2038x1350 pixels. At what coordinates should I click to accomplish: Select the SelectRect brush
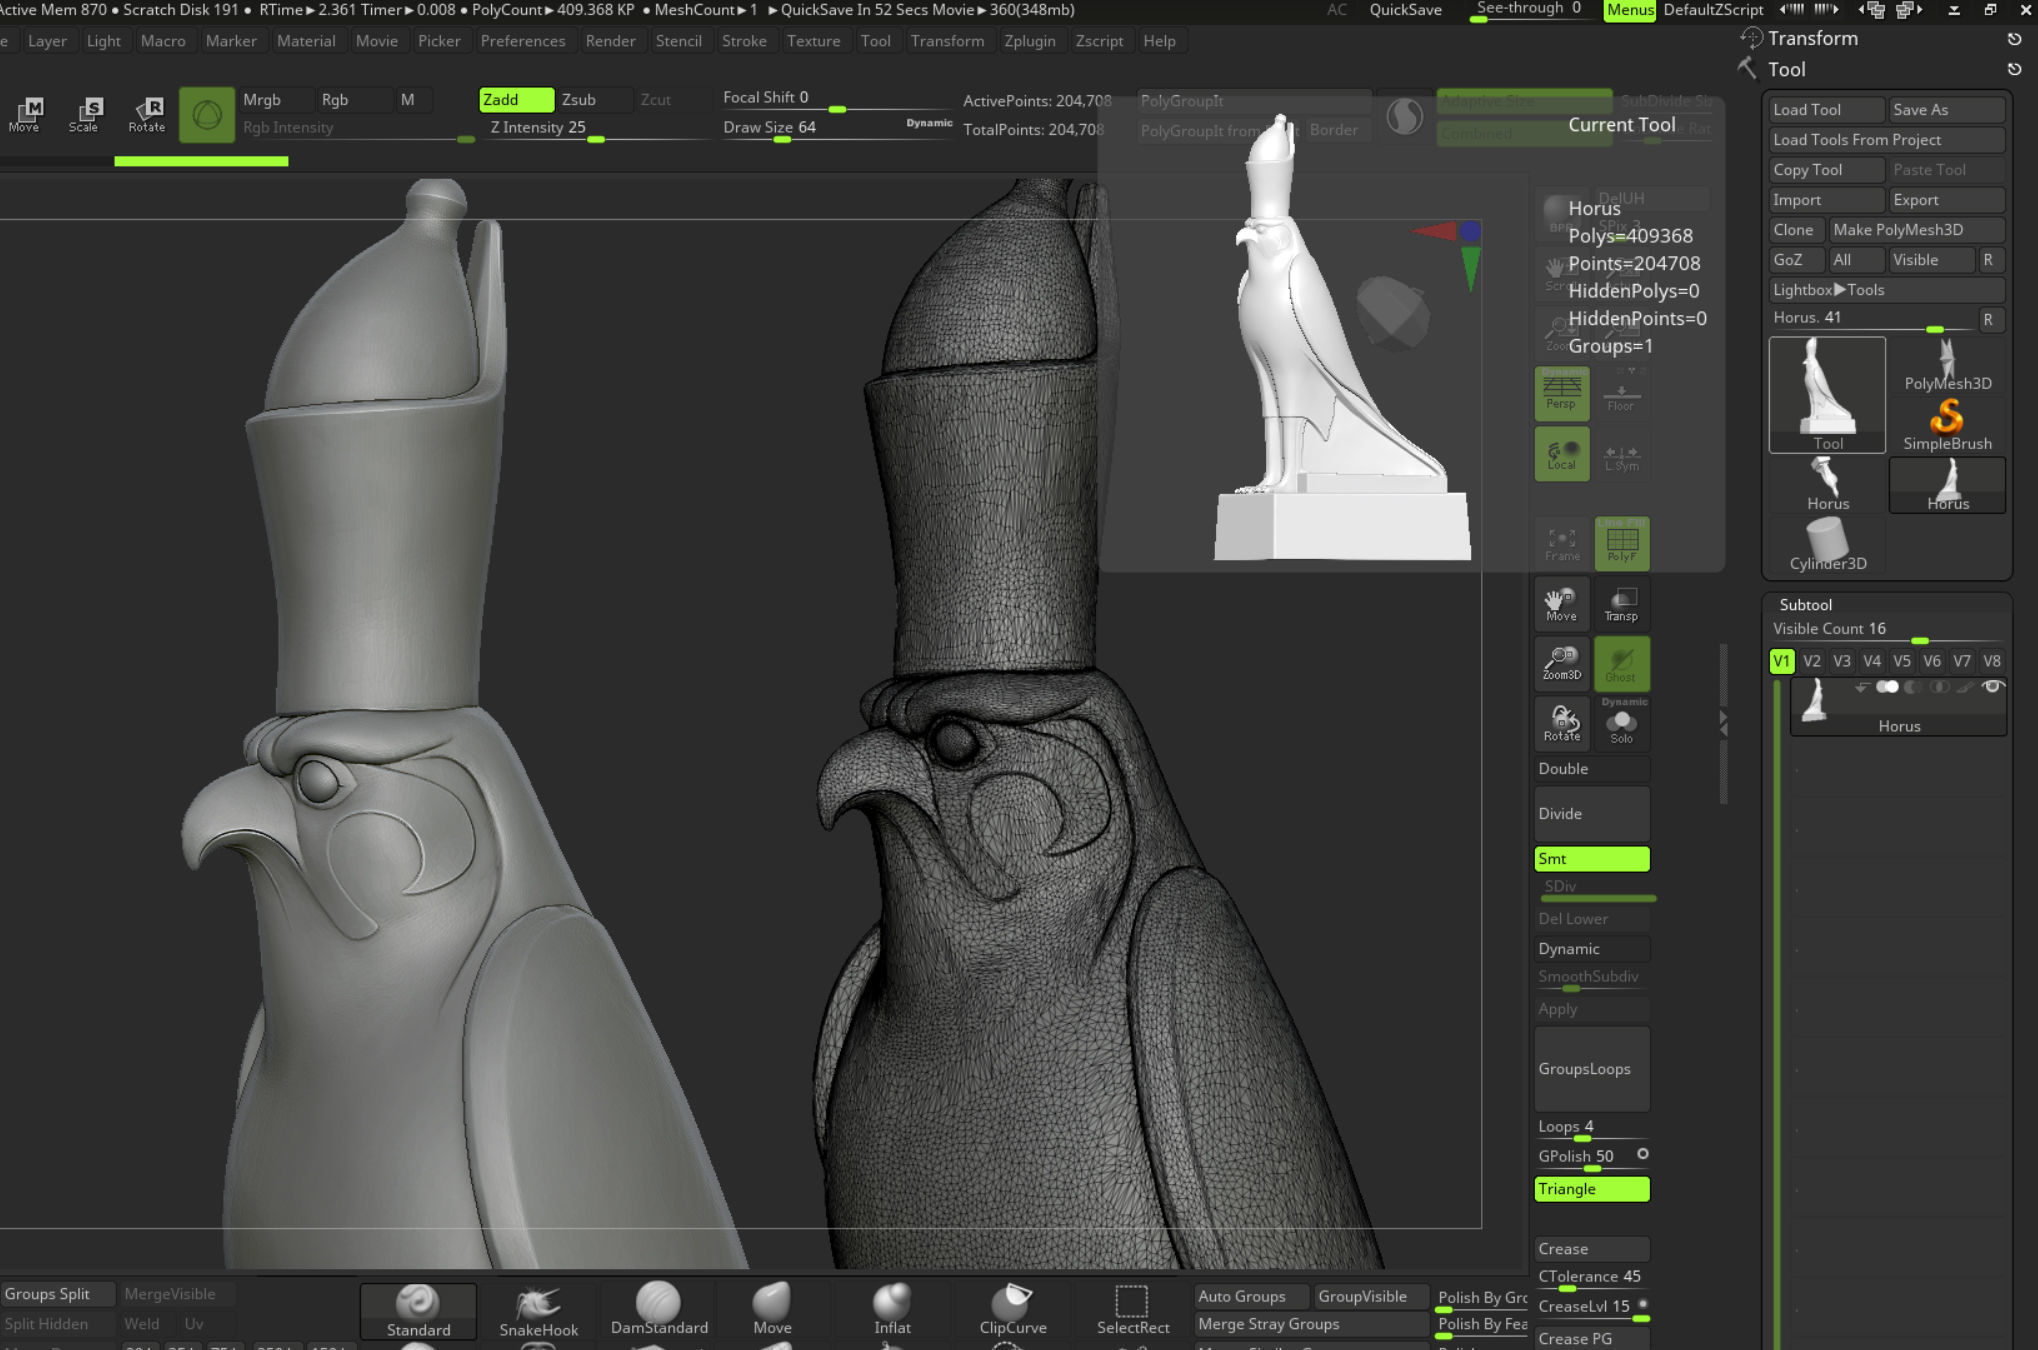click(x=1132, y=1311)
